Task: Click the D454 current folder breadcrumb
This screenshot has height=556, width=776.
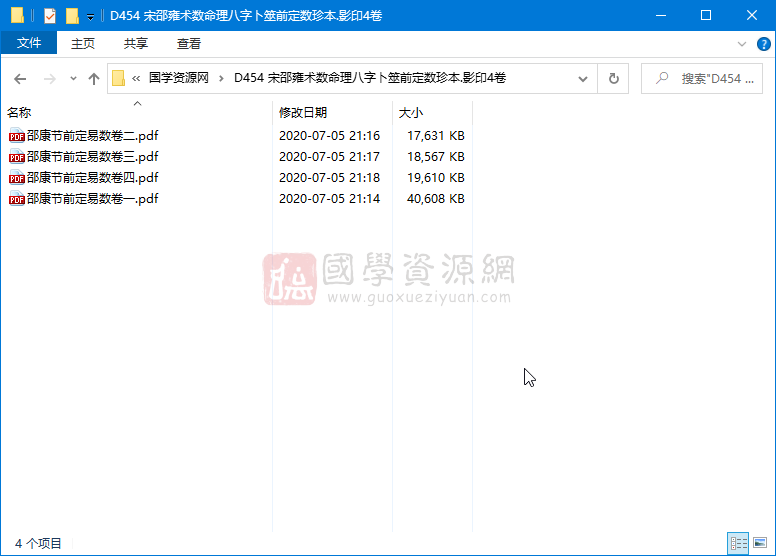Action: click(x=370, y=78)
